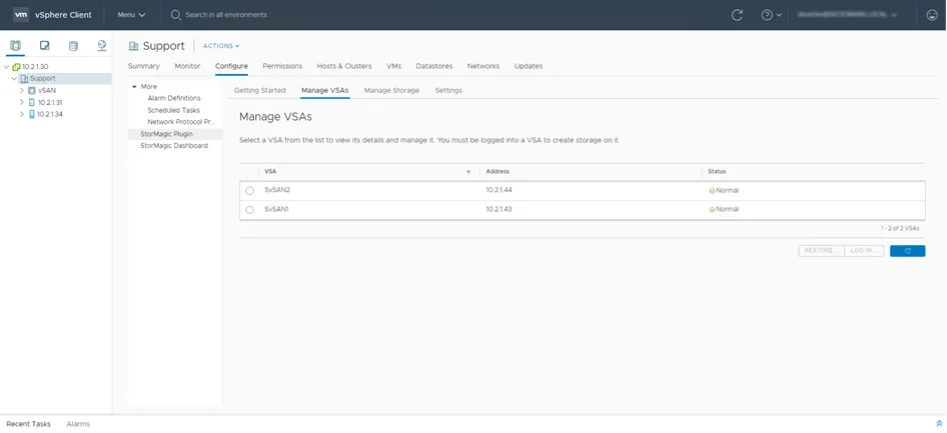Open Scheduled Tasks
Viewport: 947px width, 433px height.
(173, 111)
